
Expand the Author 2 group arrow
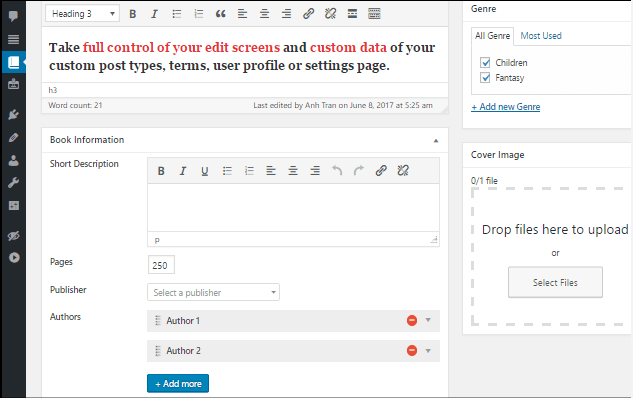428,351
